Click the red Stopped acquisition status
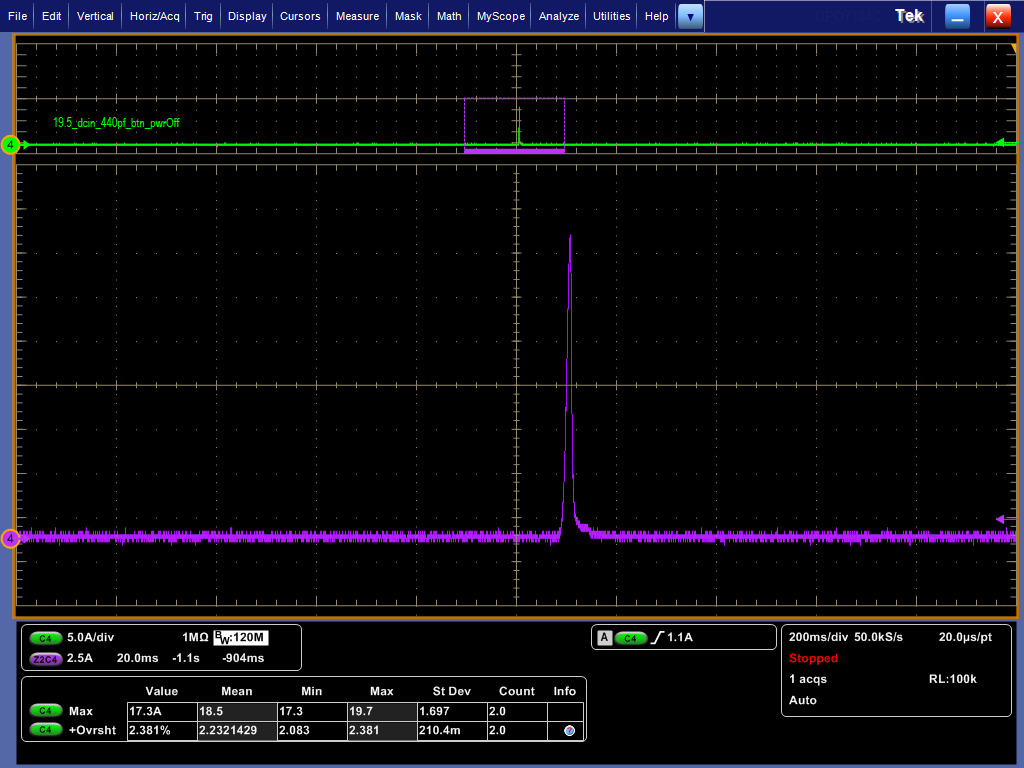The height and width of the screenshot is (768, 1024). (813, 658)
